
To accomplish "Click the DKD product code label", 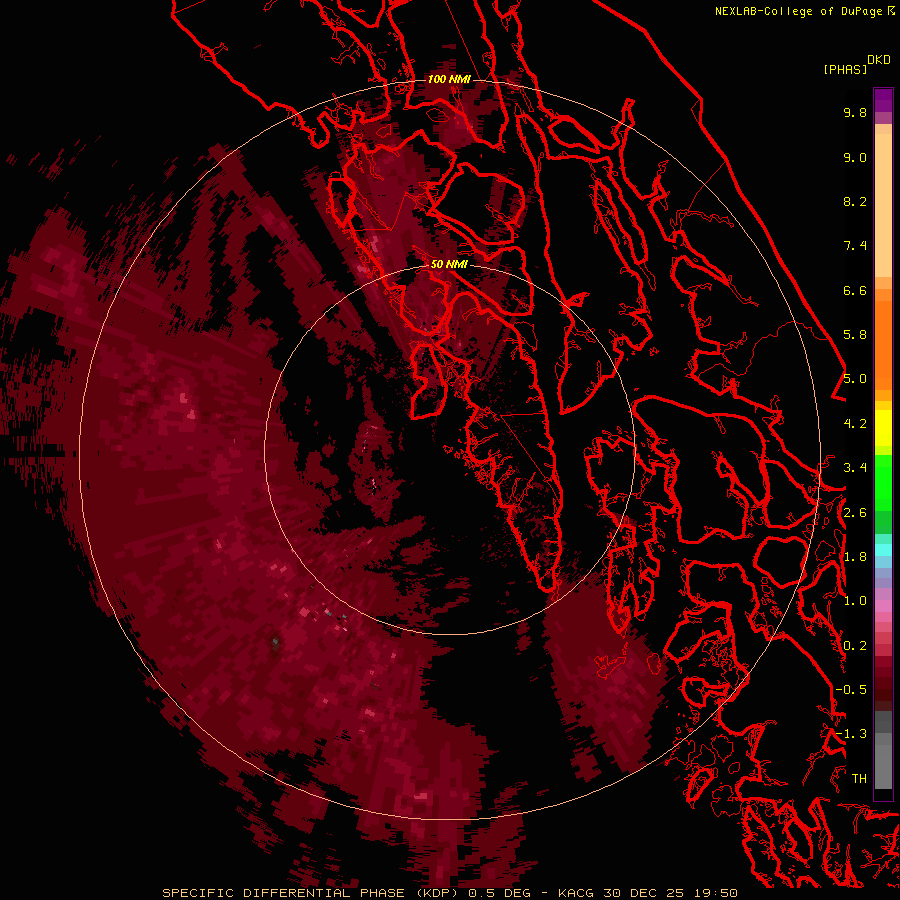I will tap(879, 60).
